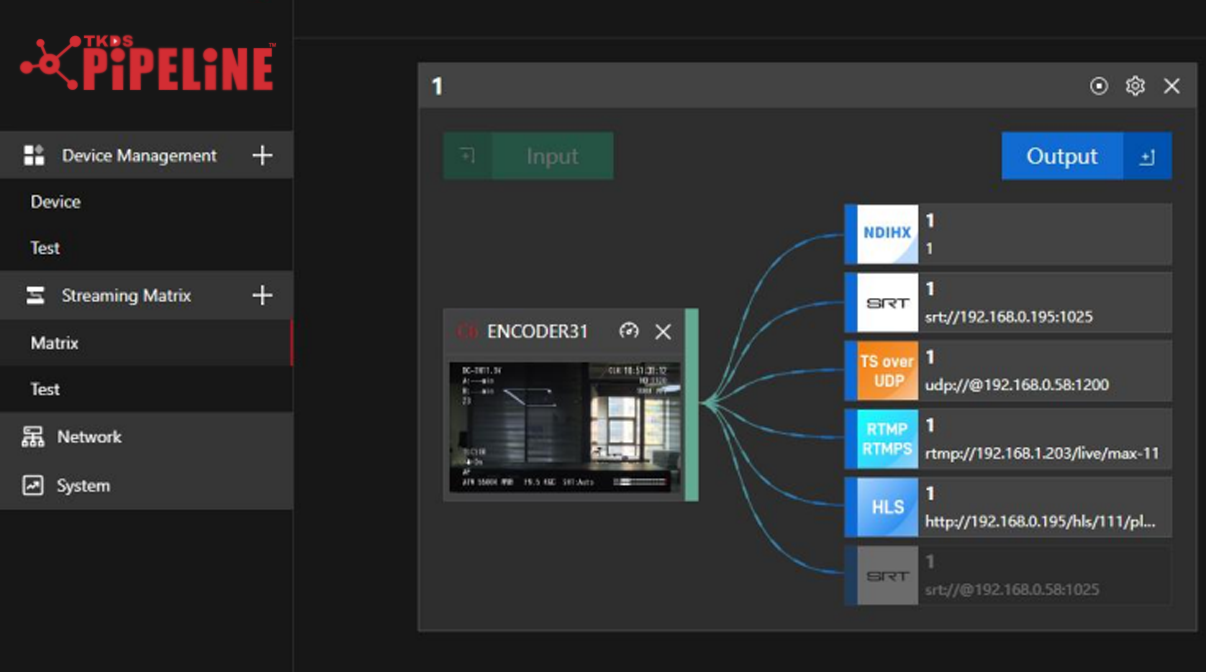Open the matrix settings gear icon
This screenshot has height=672, width=1206.
1135,86
